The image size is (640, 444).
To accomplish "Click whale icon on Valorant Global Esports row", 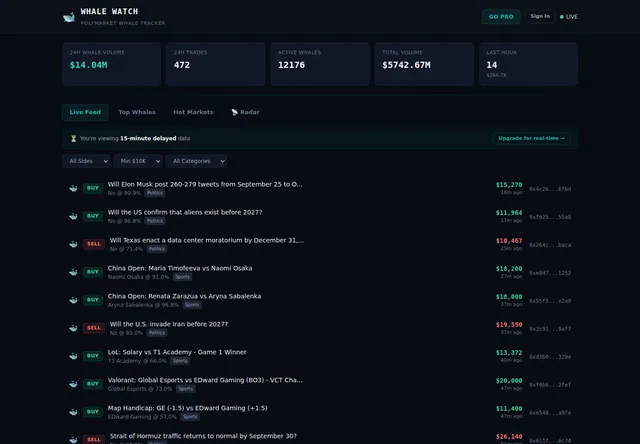I will tap(73, 384).
